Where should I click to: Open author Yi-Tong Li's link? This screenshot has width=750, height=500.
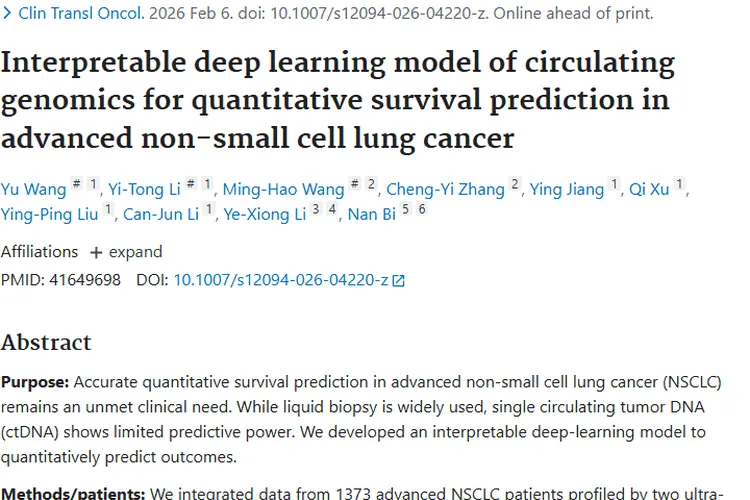(x=144, y=189)
